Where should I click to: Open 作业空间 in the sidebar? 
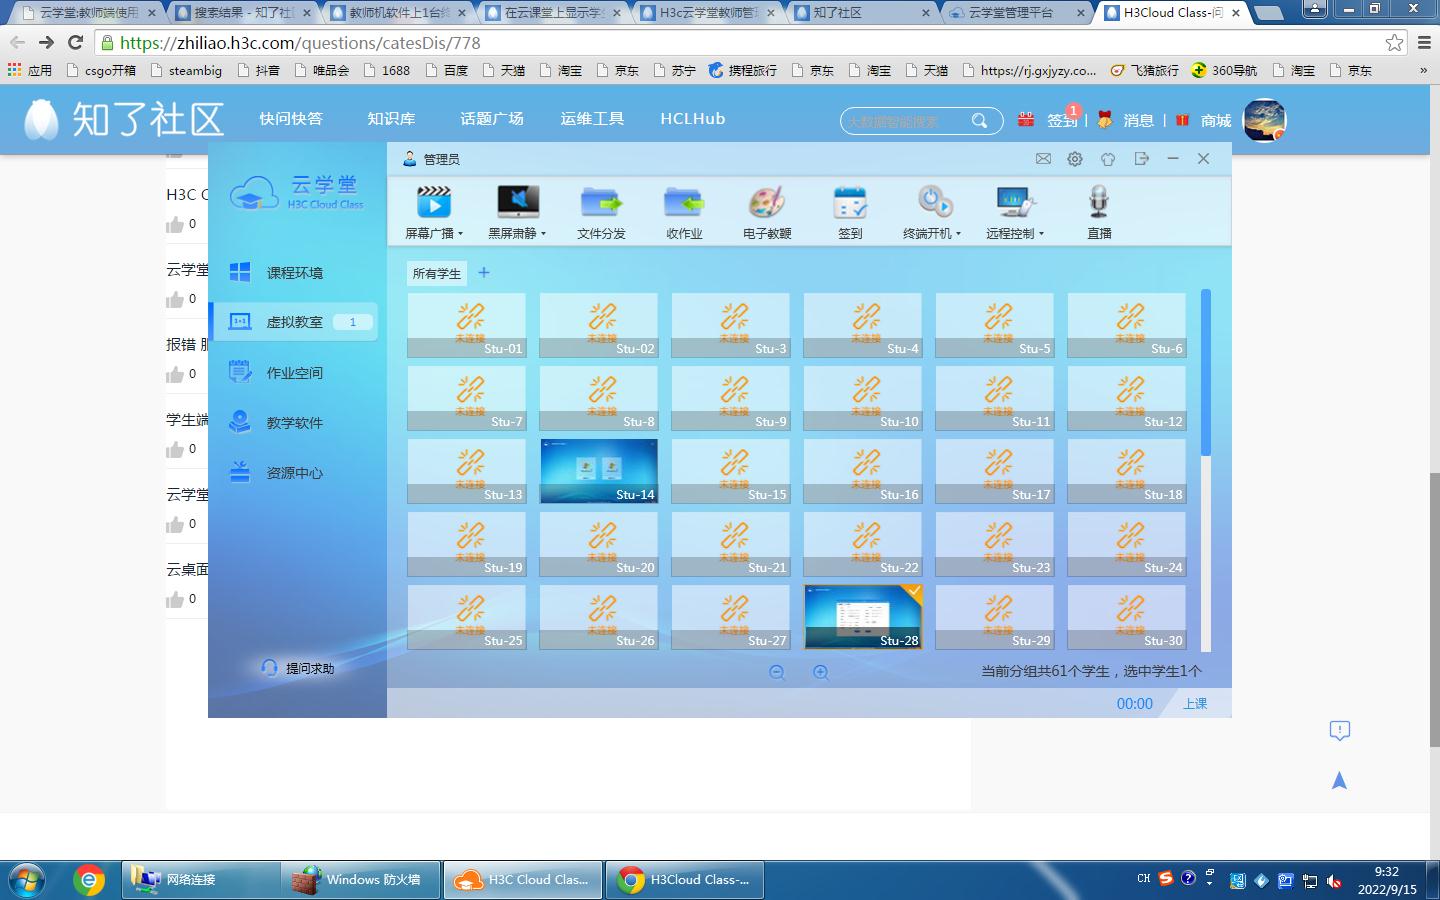coord(294,373)
